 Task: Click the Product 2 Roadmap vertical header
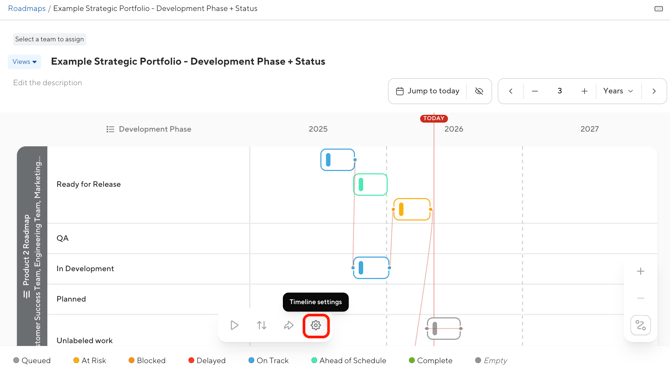click(26, 250)
